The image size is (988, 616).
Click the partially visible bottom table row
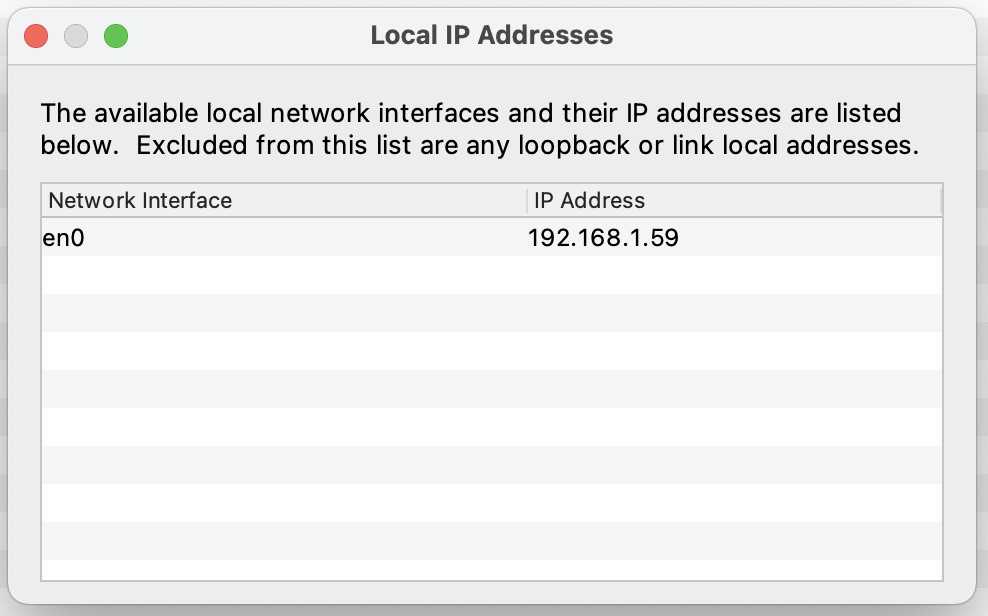[490, 569]
